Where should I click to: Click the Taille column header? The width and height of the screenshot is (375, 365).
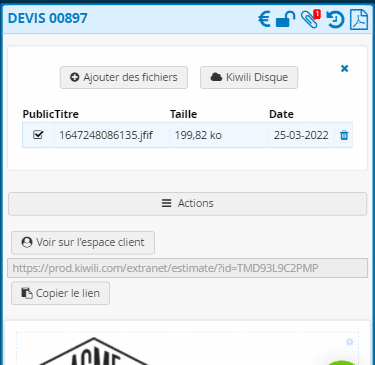pos(183,114)
